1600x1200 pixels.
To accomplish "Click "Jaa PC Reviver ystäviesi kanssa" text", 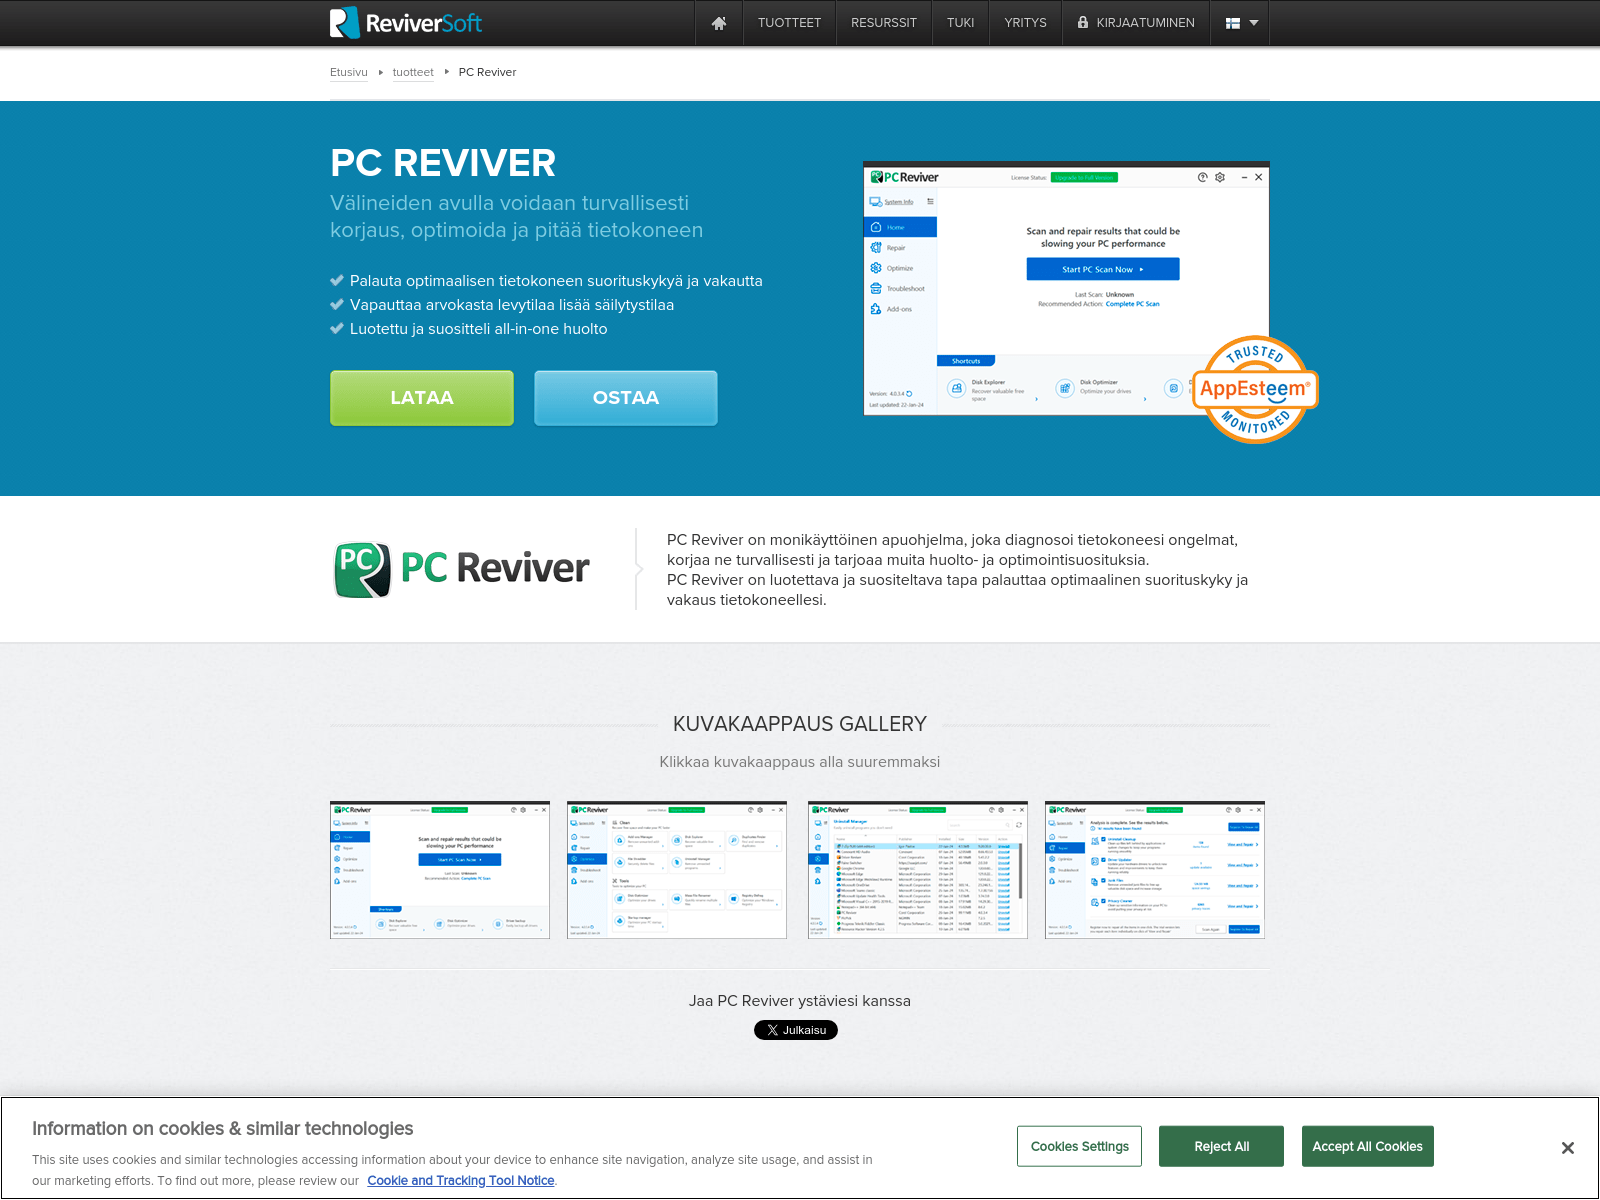I will (x=800, y=1001).
